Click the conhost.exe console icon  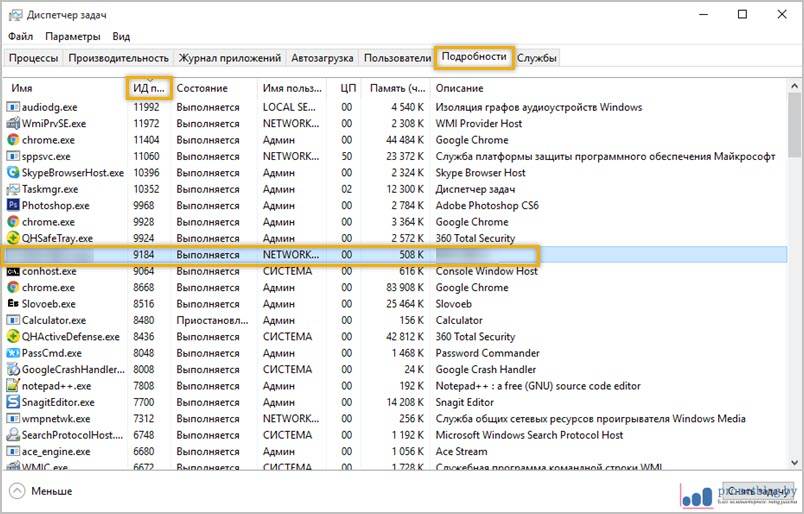[13, 271]
